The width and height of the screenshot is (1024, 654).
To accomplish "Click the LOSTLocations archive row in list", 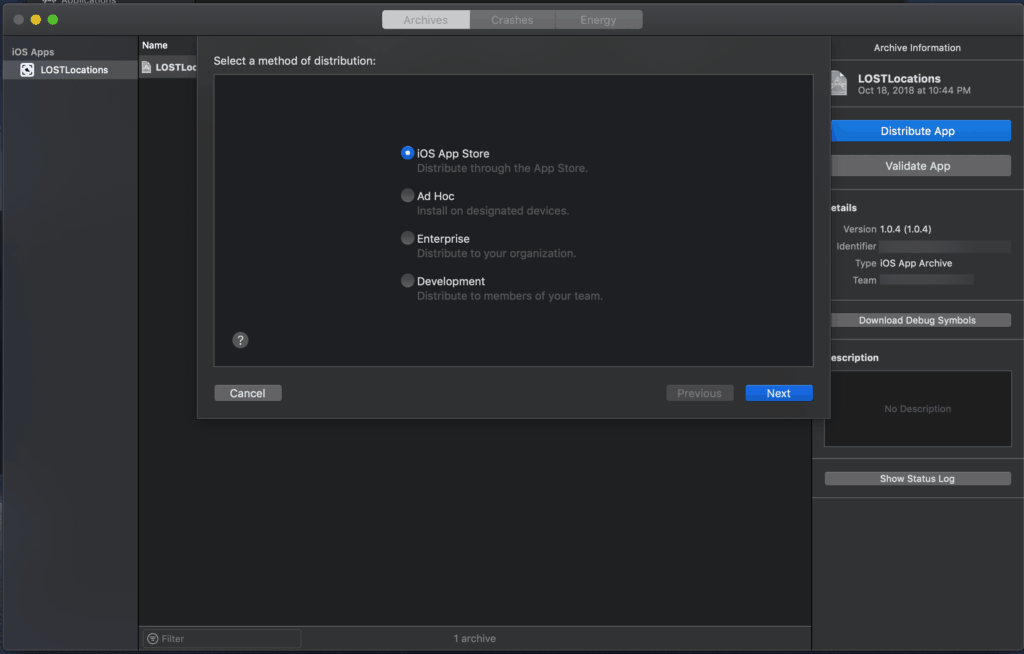I will 168,67.
